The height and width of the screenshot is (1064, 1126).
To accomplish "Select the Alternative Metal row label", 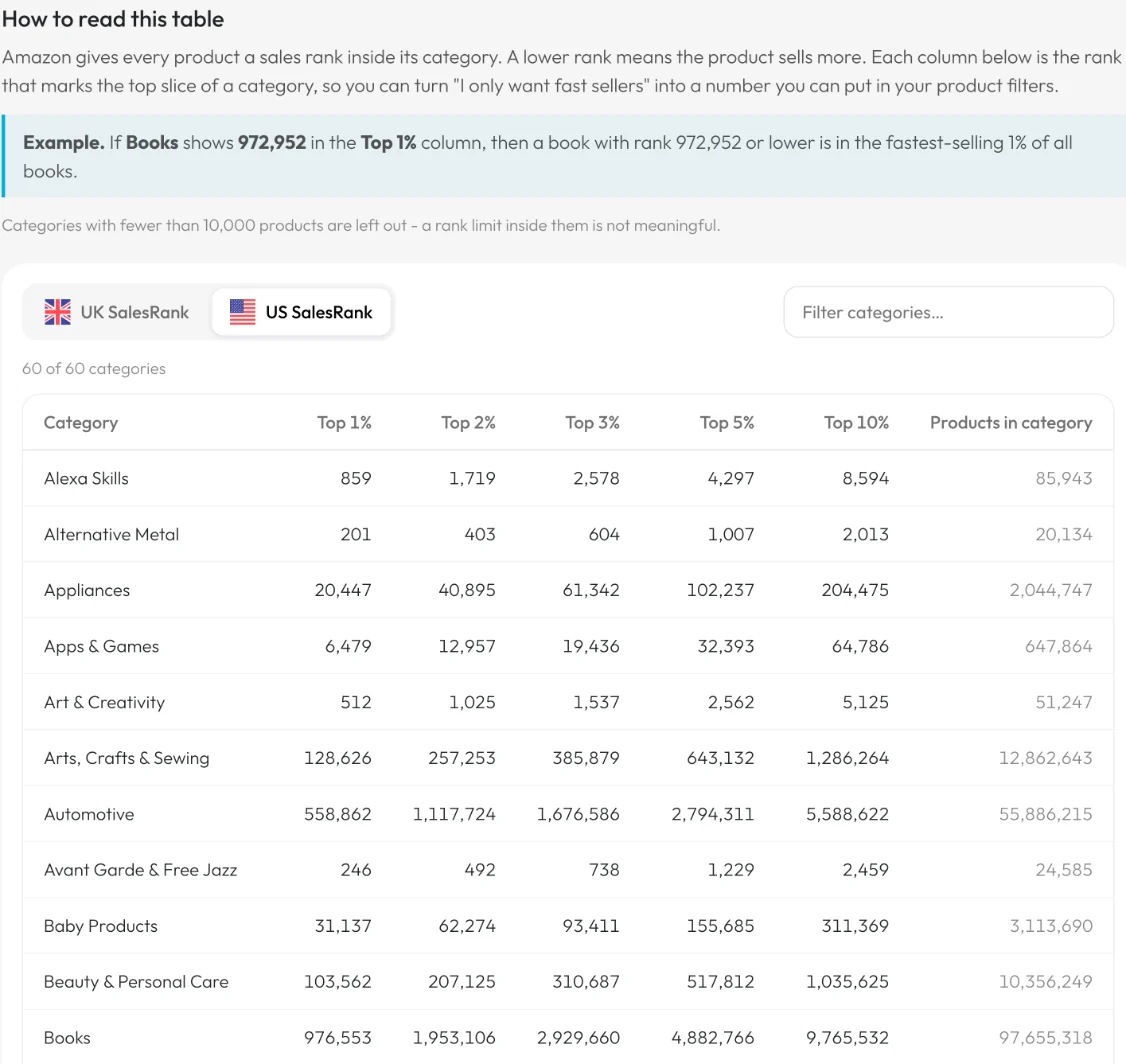I will point(111,534).
